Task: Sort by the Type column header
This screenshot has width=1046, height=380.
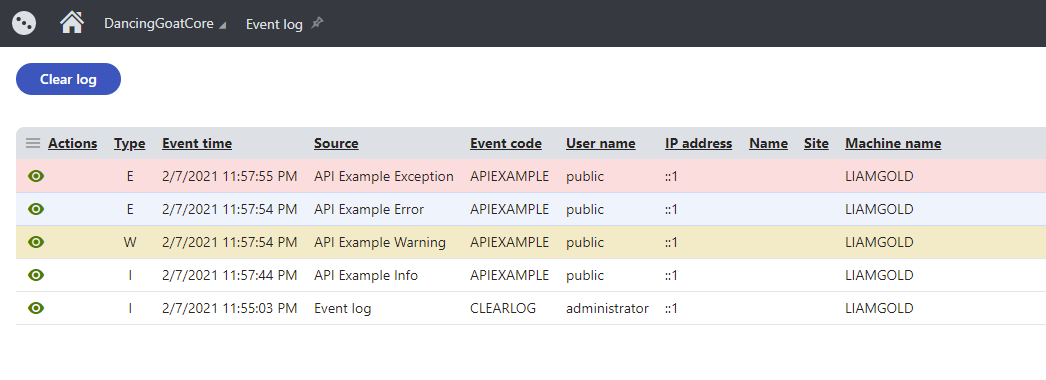Action: pyautogui.click(x=129, y=143)
